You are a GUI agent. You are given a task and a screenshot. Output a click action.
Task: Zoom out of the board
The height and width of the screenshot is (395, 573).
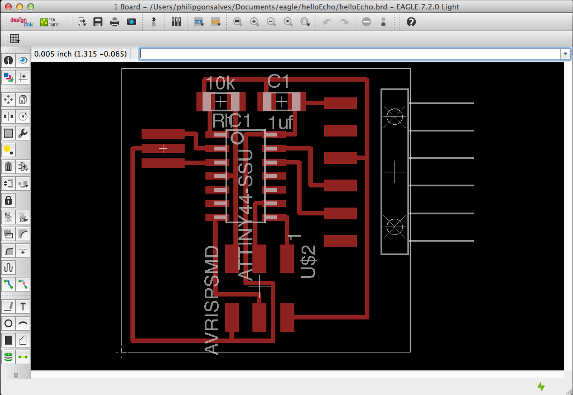click(x=271, y=22)
